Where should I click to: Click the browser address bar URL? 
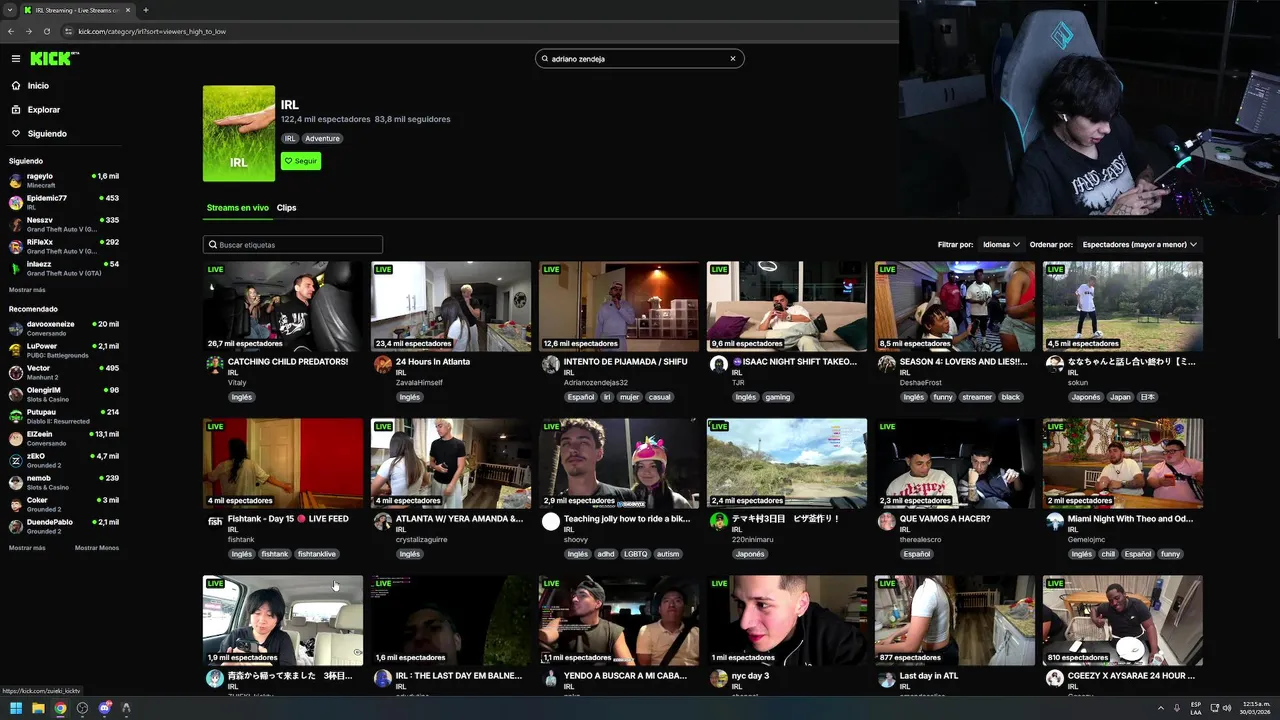click(x=152, y=31)
